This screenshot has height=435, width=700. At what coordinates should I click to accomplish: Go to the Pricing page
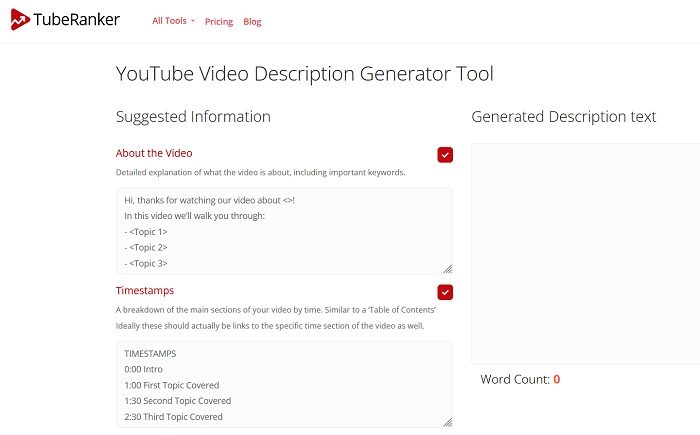click(x=219, y=21)
